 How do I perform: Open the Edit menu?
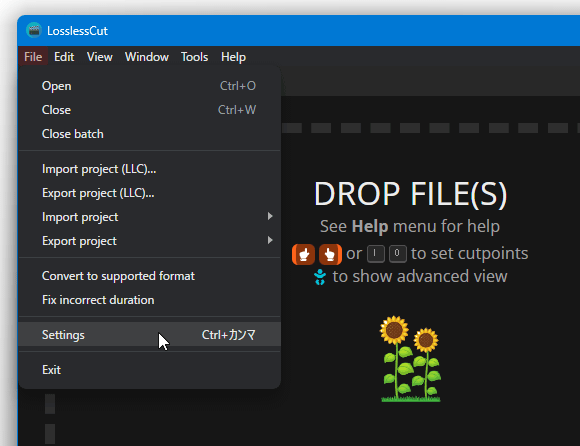point(64,57)
